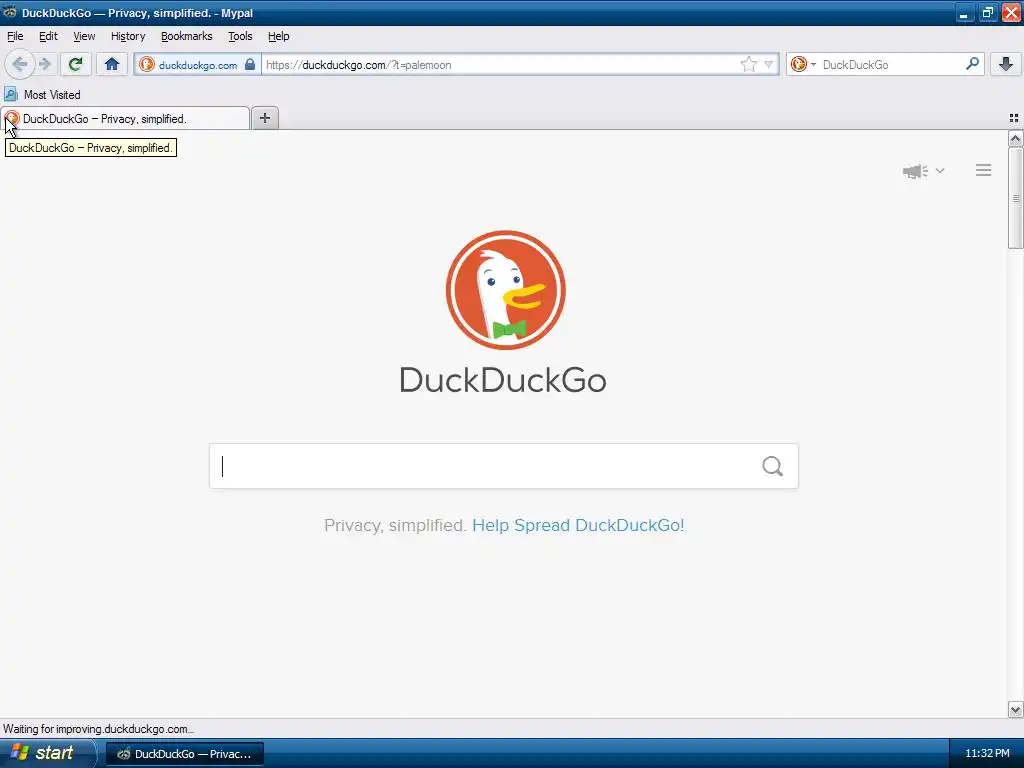Select the DuckDuckGo — Privacy, simplified tab
This screenshot has width=1024, height=768.
point(125,118)
